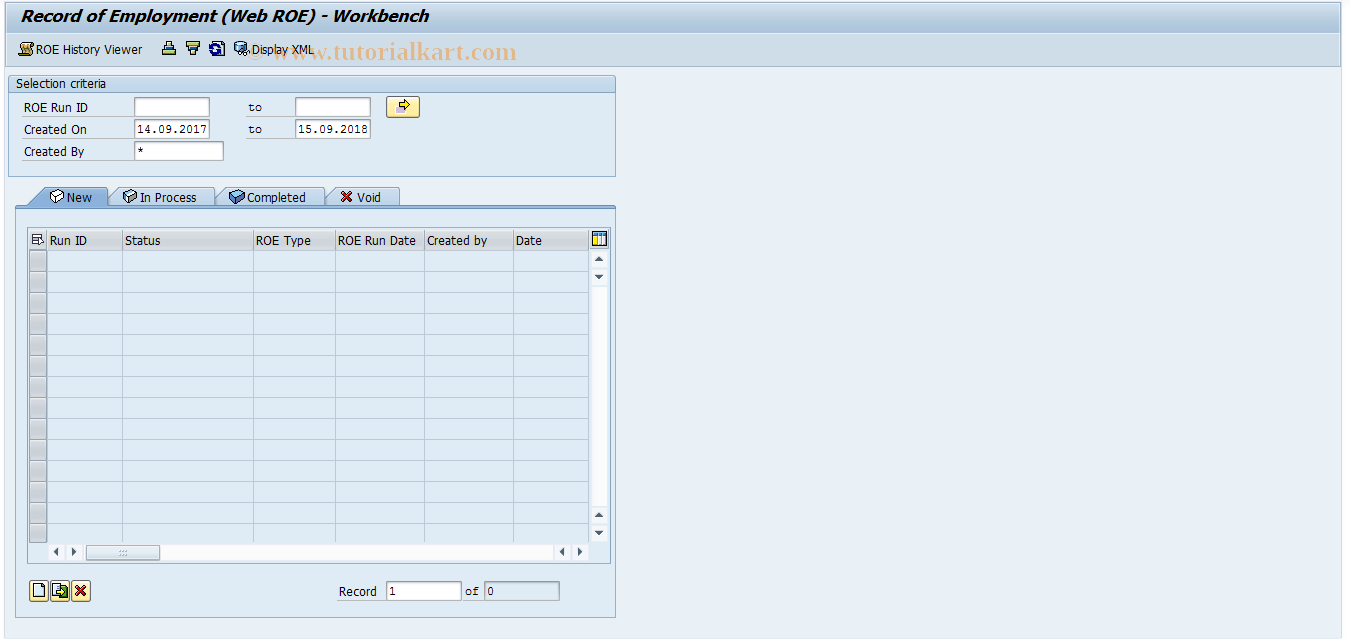The width and height of the screenshot is (1350, 642).
Task: Click the horizontal scrollbar thumb of the table
Action: click(x=123, y=552)
